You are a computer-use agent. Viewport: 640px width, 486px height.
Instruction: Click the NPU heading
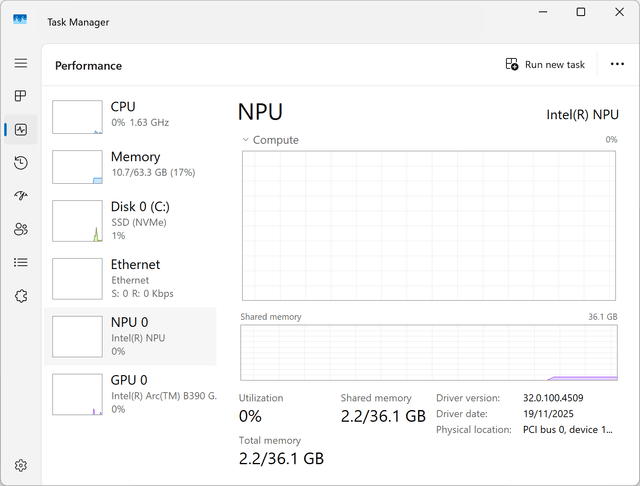click(x=260, y=112)
